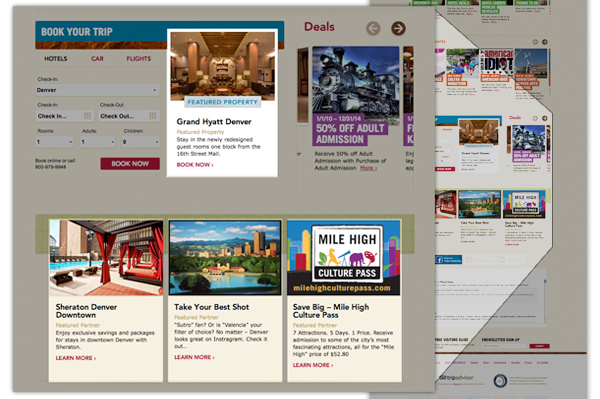Open the FLIGHTS booking tab
Screen dimensions: 600x399
tap(139, 59)
